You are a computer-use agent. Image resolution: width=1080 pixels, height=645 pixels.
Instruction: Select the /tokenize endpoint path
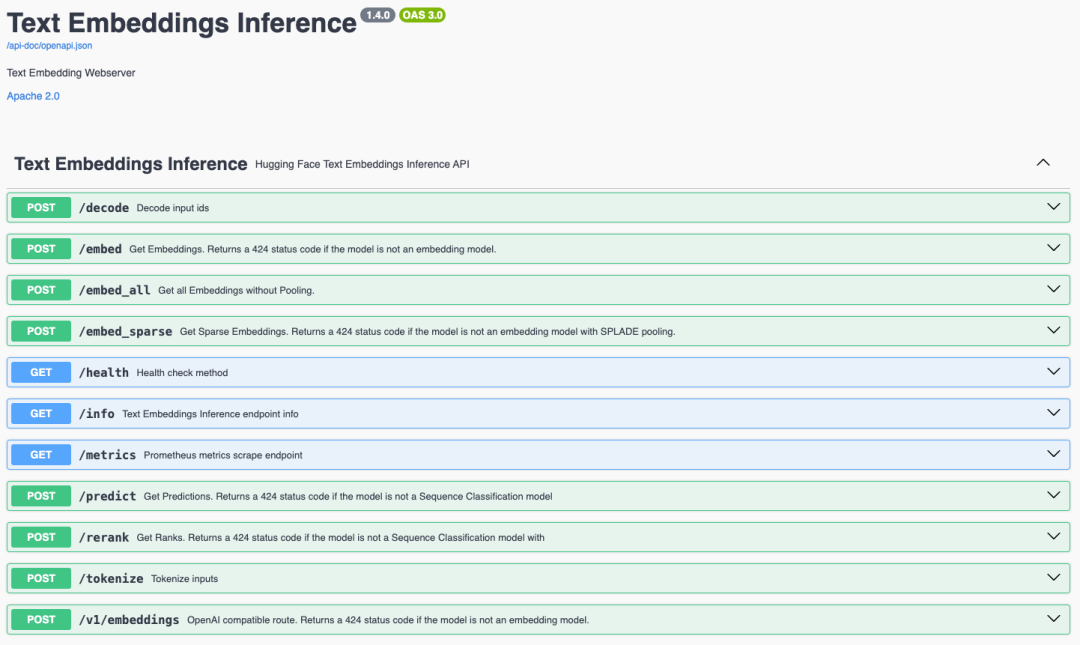111,578
